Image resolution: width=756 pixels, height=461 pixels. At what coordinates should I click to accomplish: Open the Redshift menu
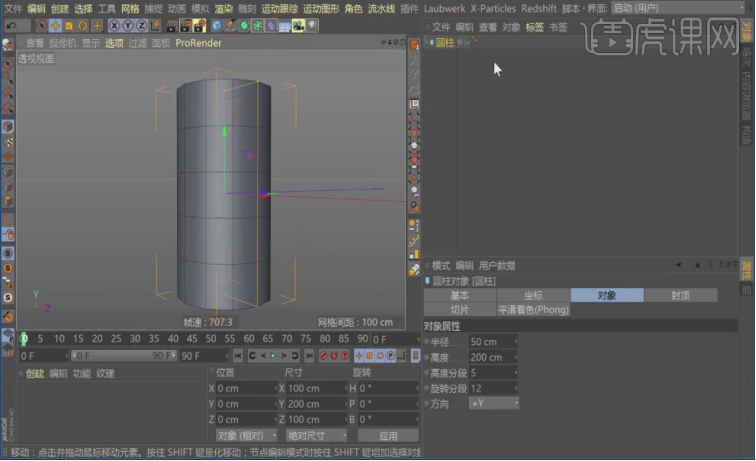pyautogui.click(x=539, y=9)
